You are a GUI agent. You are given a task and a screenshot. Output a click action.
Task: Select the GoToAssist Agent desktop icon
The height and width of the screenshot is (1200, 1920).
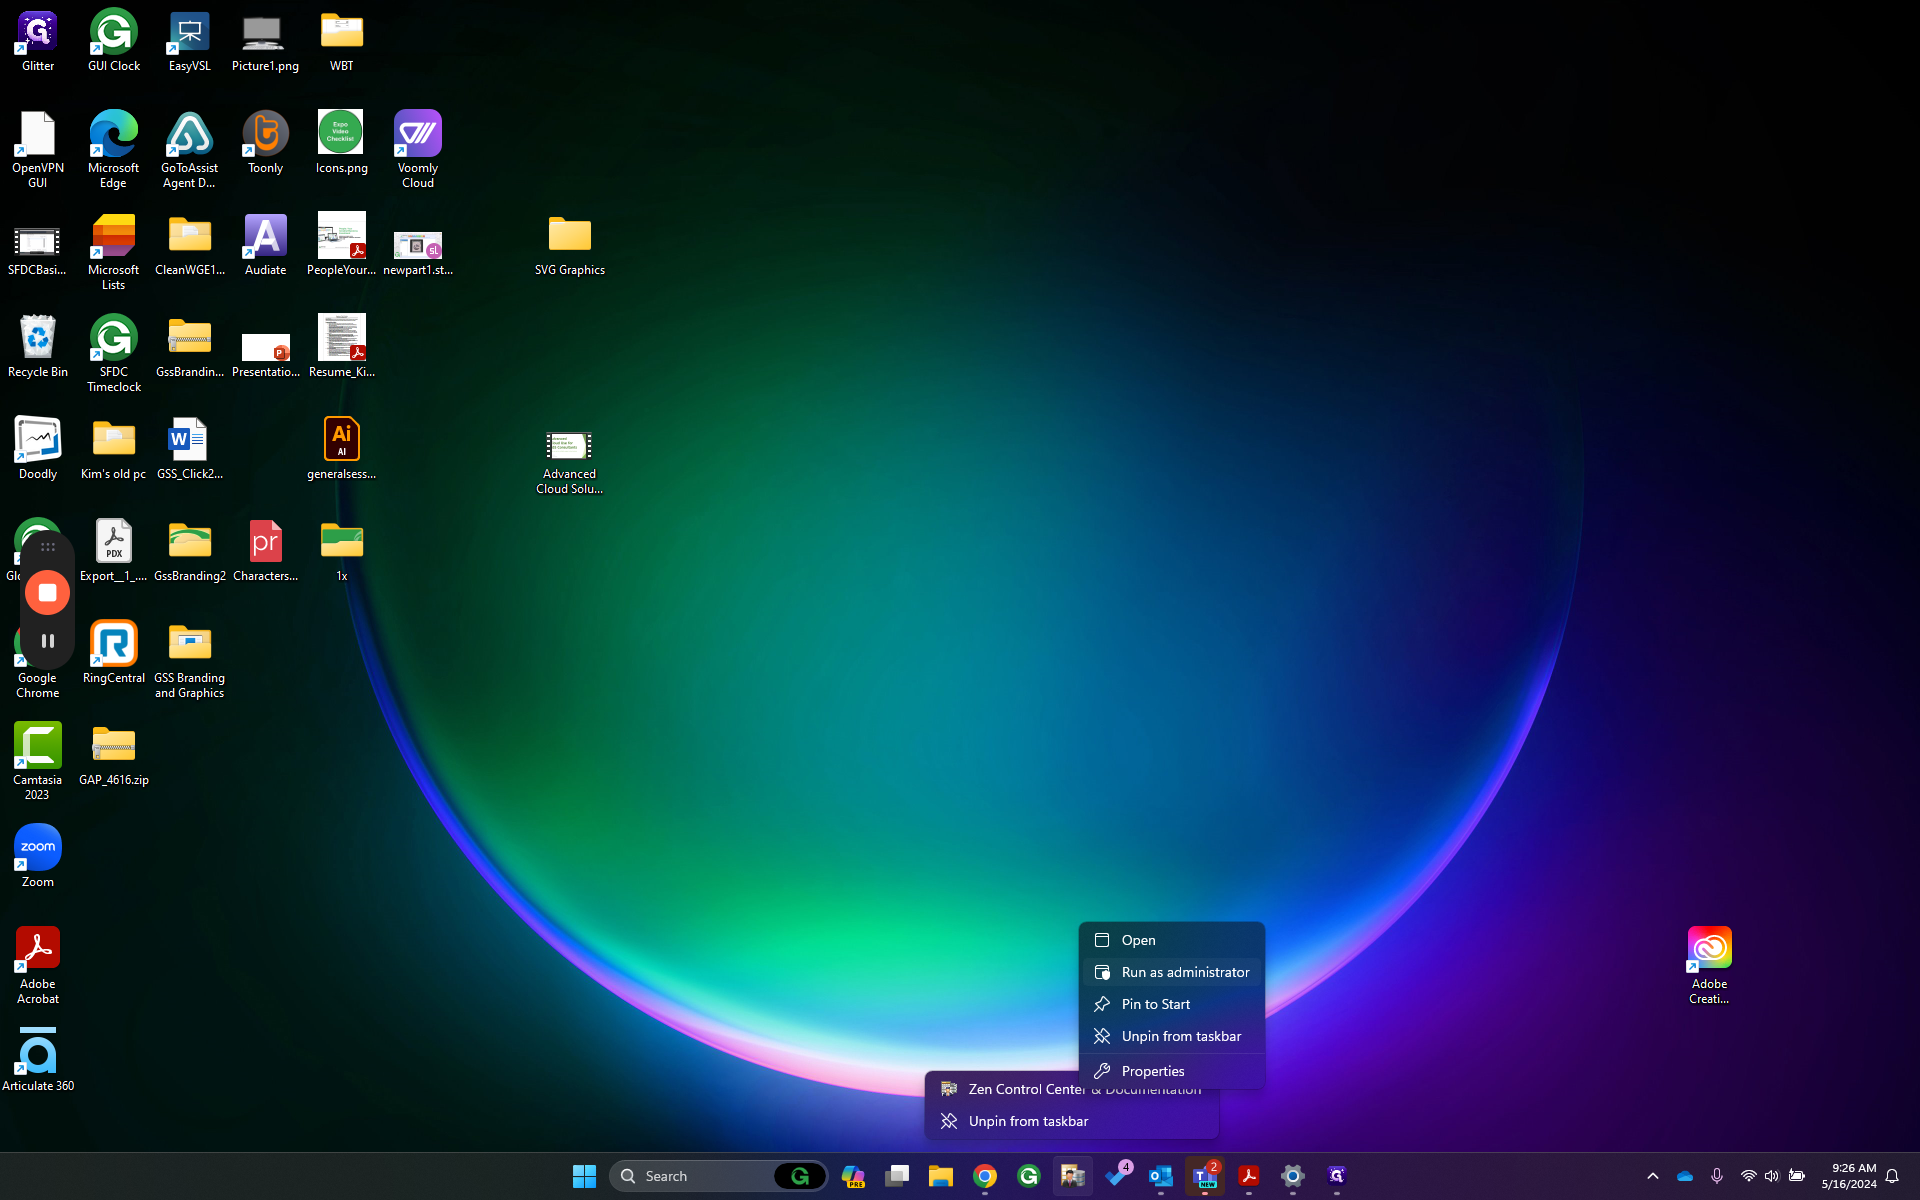pos(190,150)
